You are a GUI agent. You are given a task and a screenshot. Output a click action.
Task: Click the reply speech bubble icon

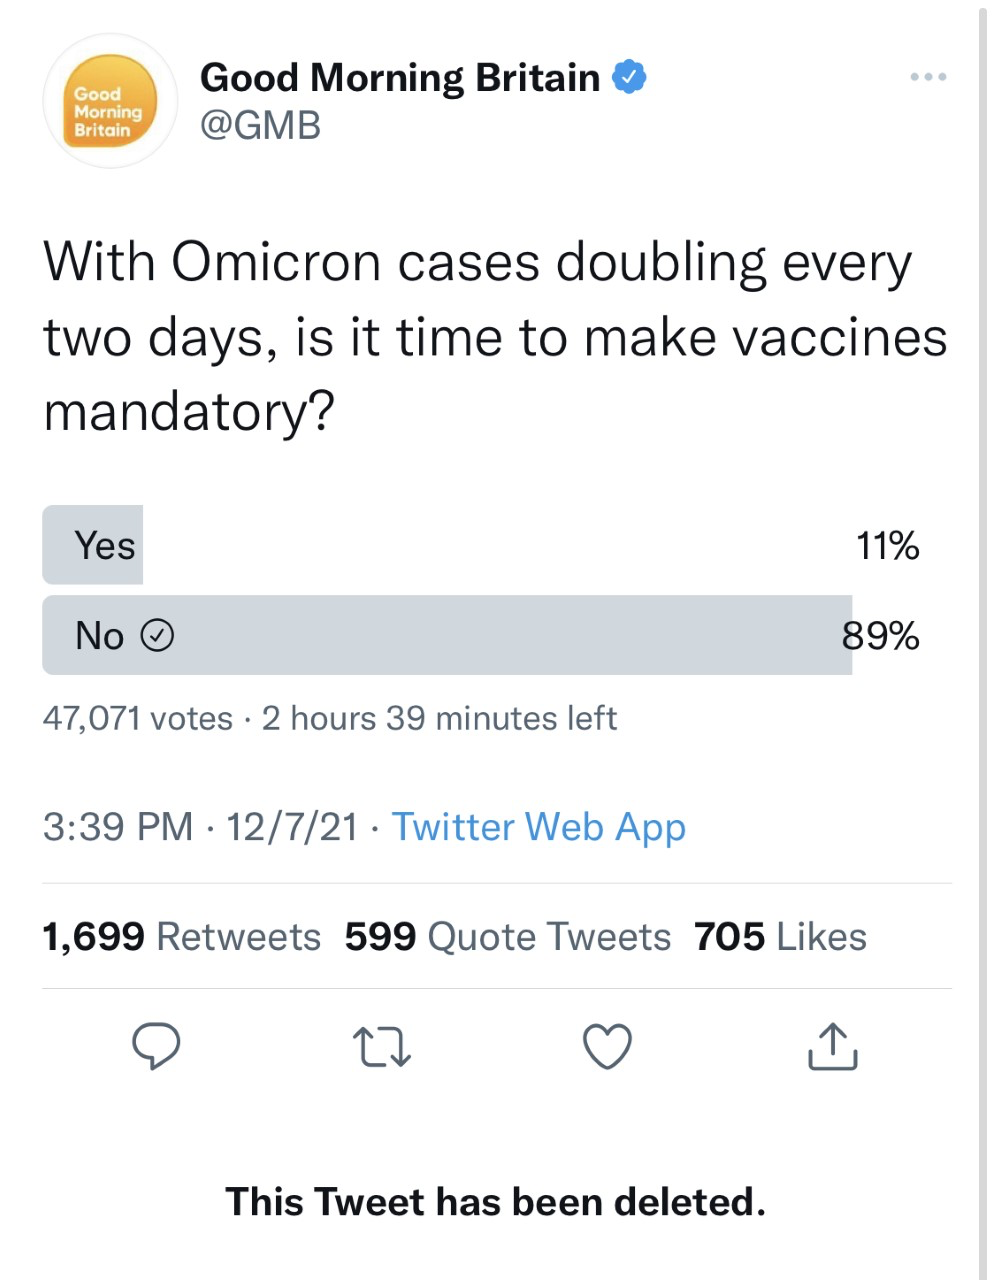click(157, 1046)
